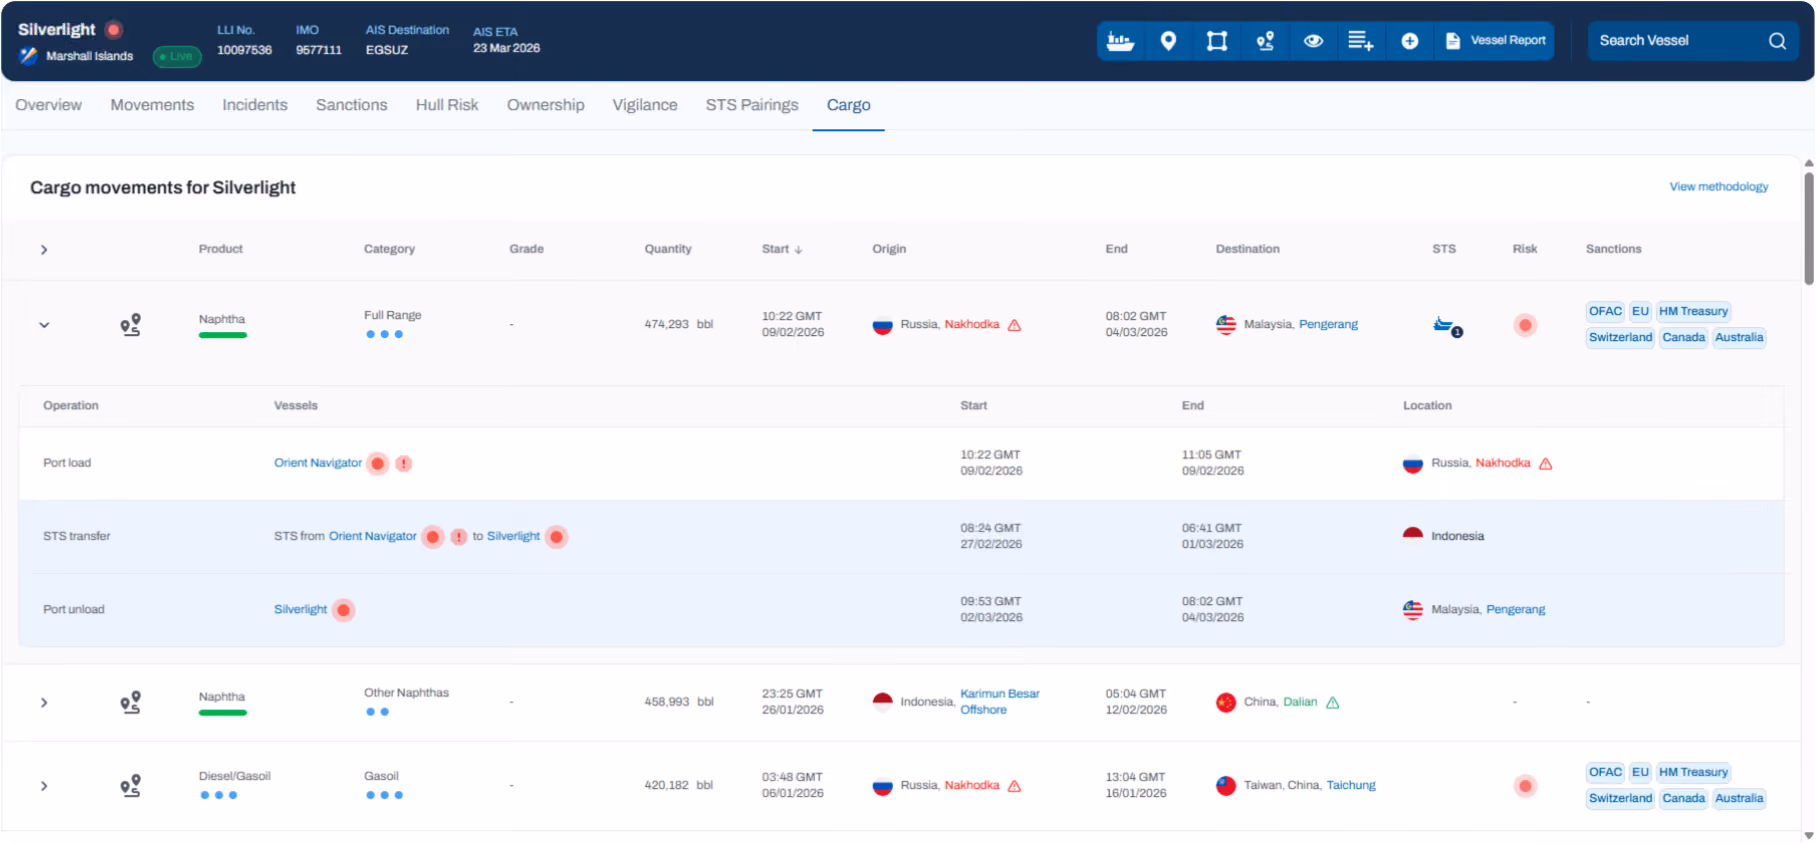The height and width of the screenshot is (843, 1816).
Task: Click route icon in 420,182 bbl row
Action: (x=130, y=786)
